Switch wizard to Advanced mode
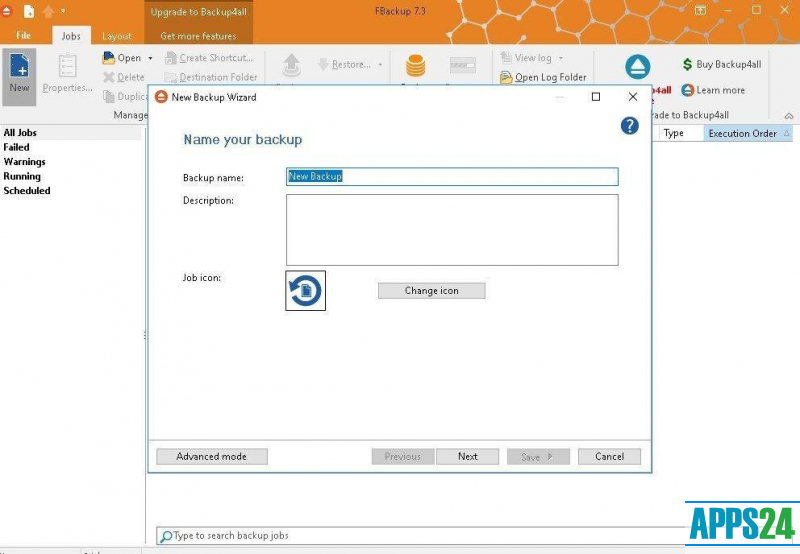Screen dimensions: 800x554 [211, 456]
